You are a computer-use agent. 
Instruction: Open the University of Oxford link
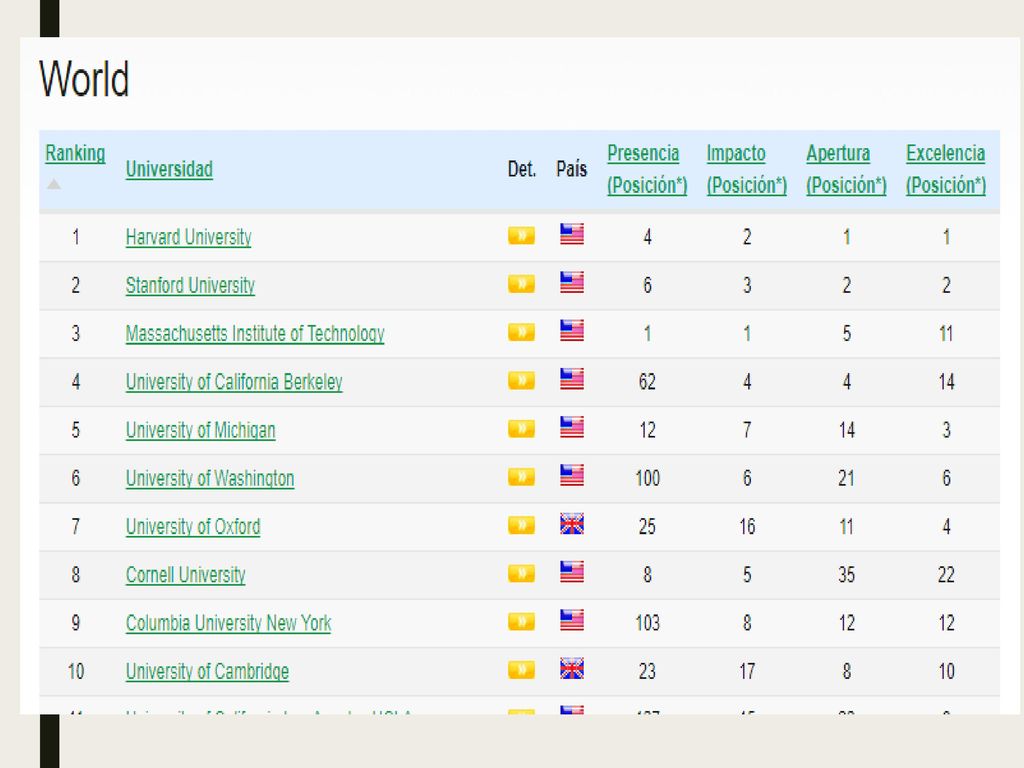pos(193,527)
